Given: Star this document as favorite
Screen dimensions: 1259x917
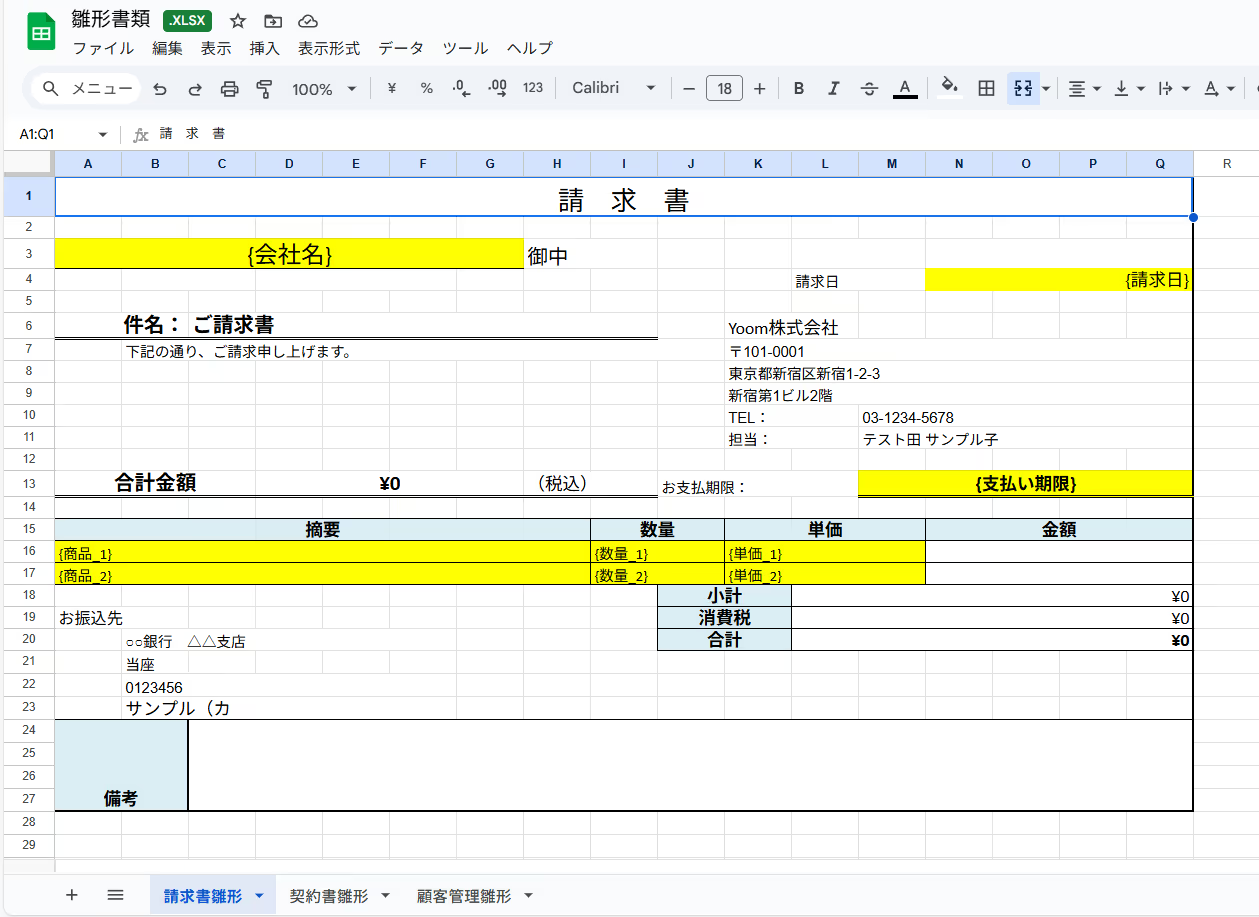Looking at the screenshot, I should [x=238, y=21].
